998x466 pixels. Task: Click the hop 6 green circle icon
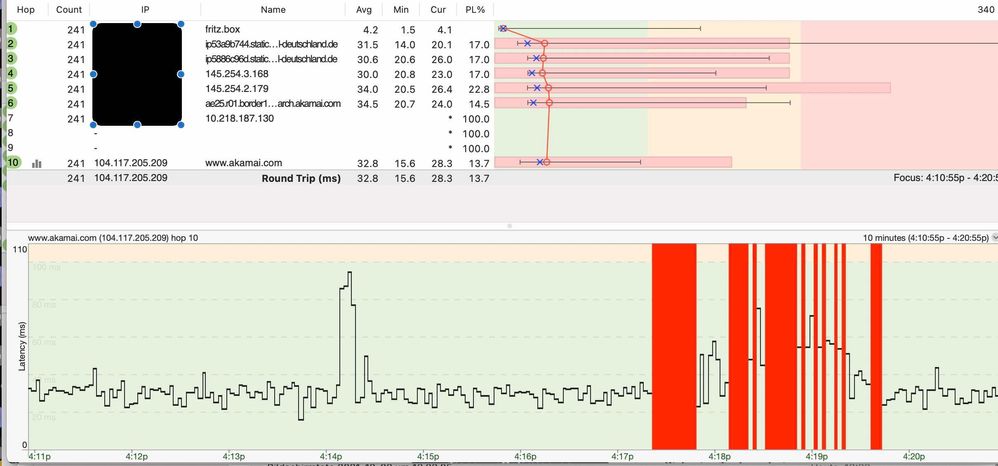point(12,102)
